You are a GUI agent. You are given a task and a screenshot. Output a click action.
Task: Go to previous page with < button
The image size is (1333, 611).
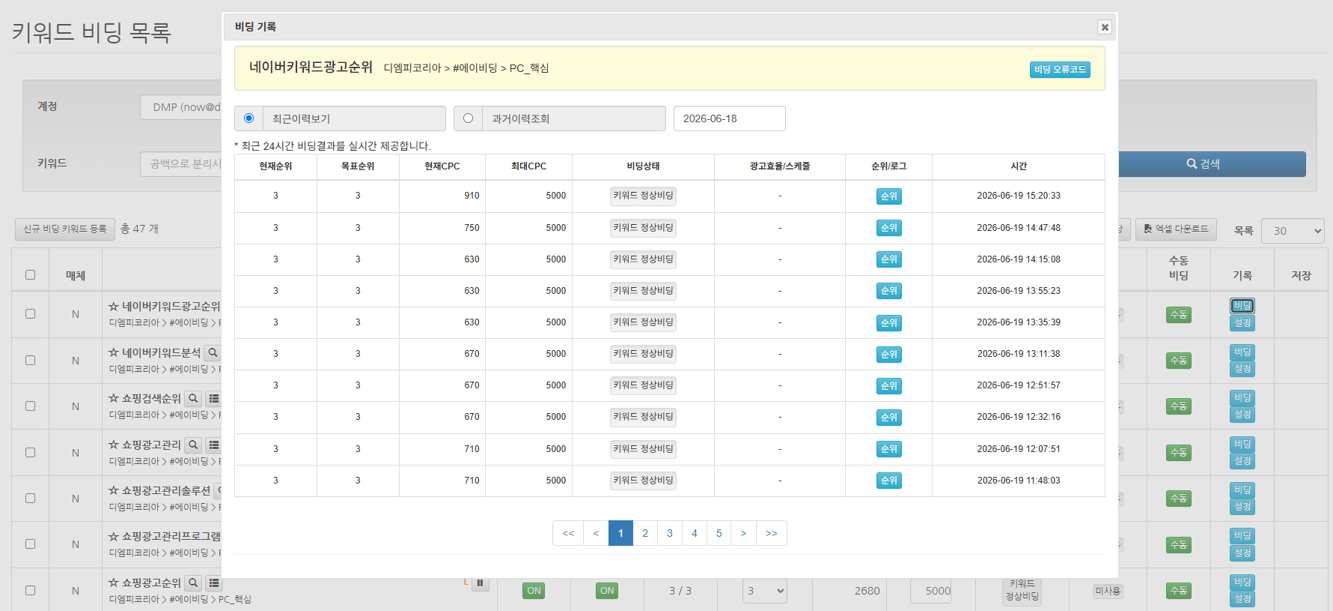coord(596,533)
